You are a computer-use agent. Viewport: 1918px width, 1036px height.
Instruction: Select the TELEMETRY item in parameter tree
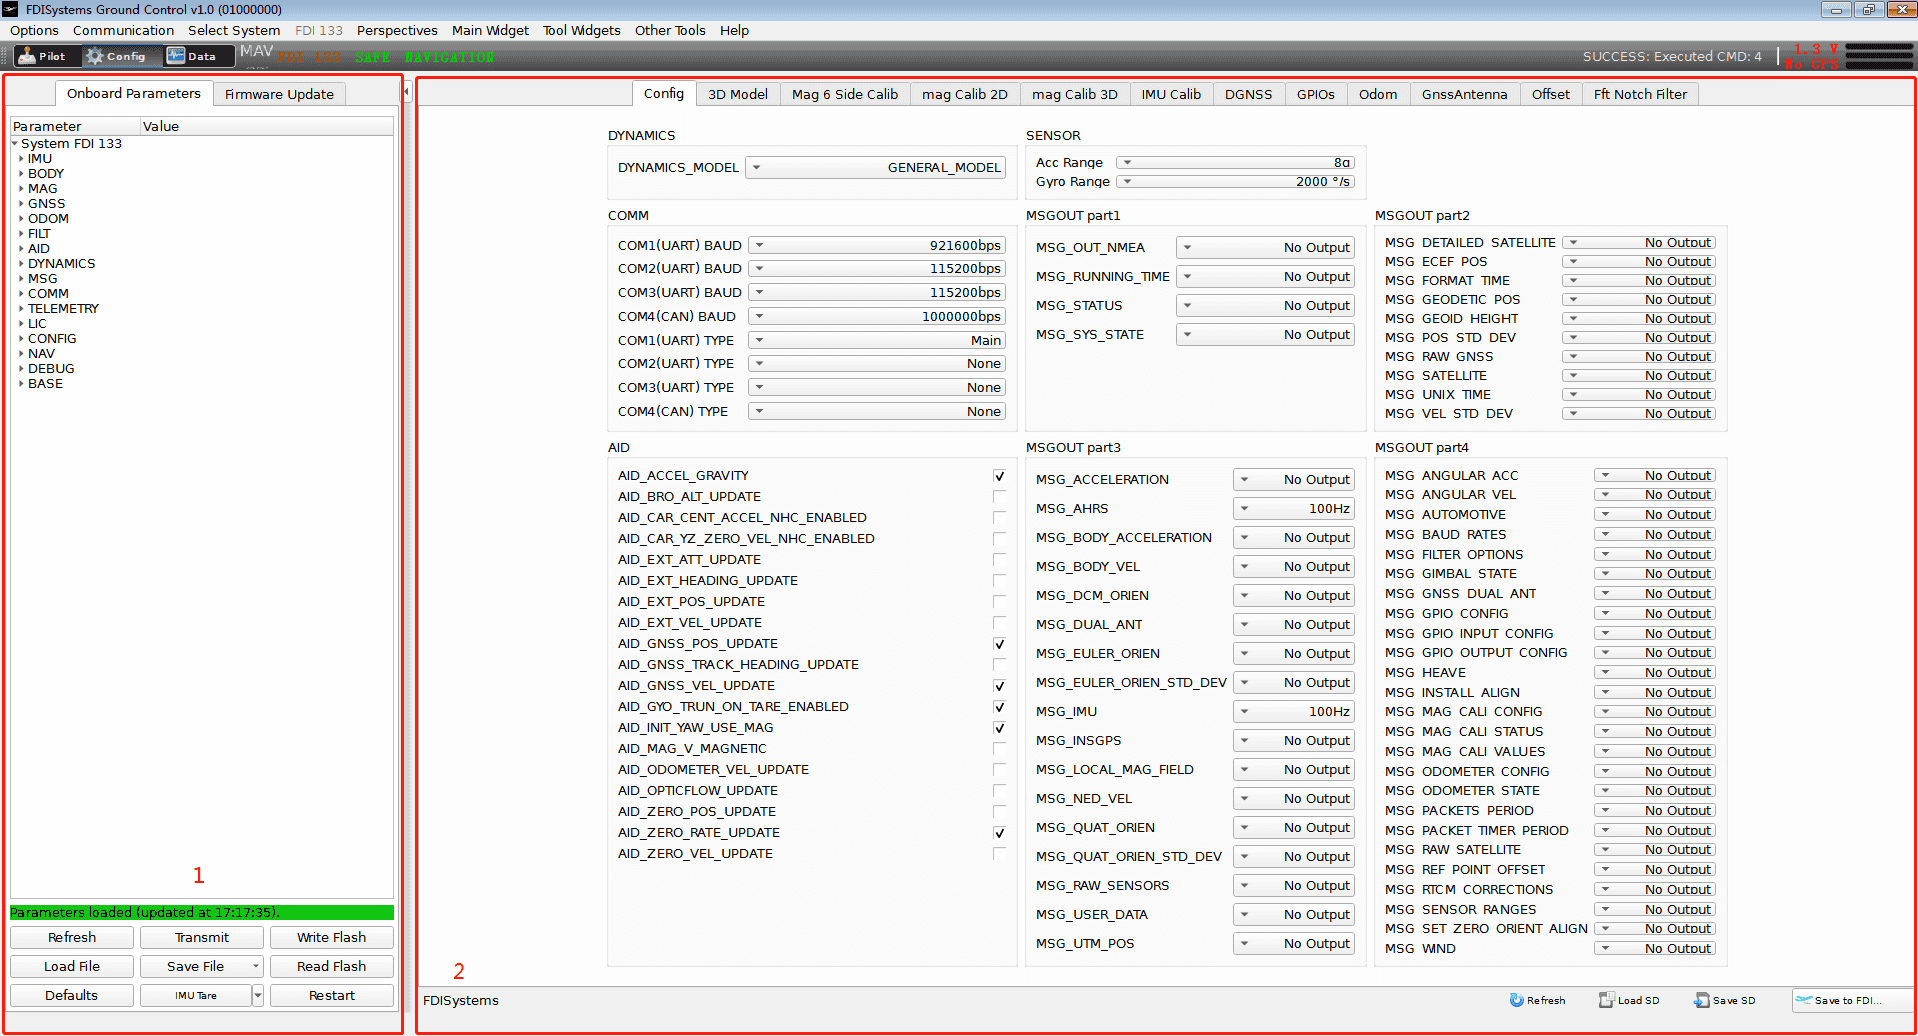click(x=63, y=309)
